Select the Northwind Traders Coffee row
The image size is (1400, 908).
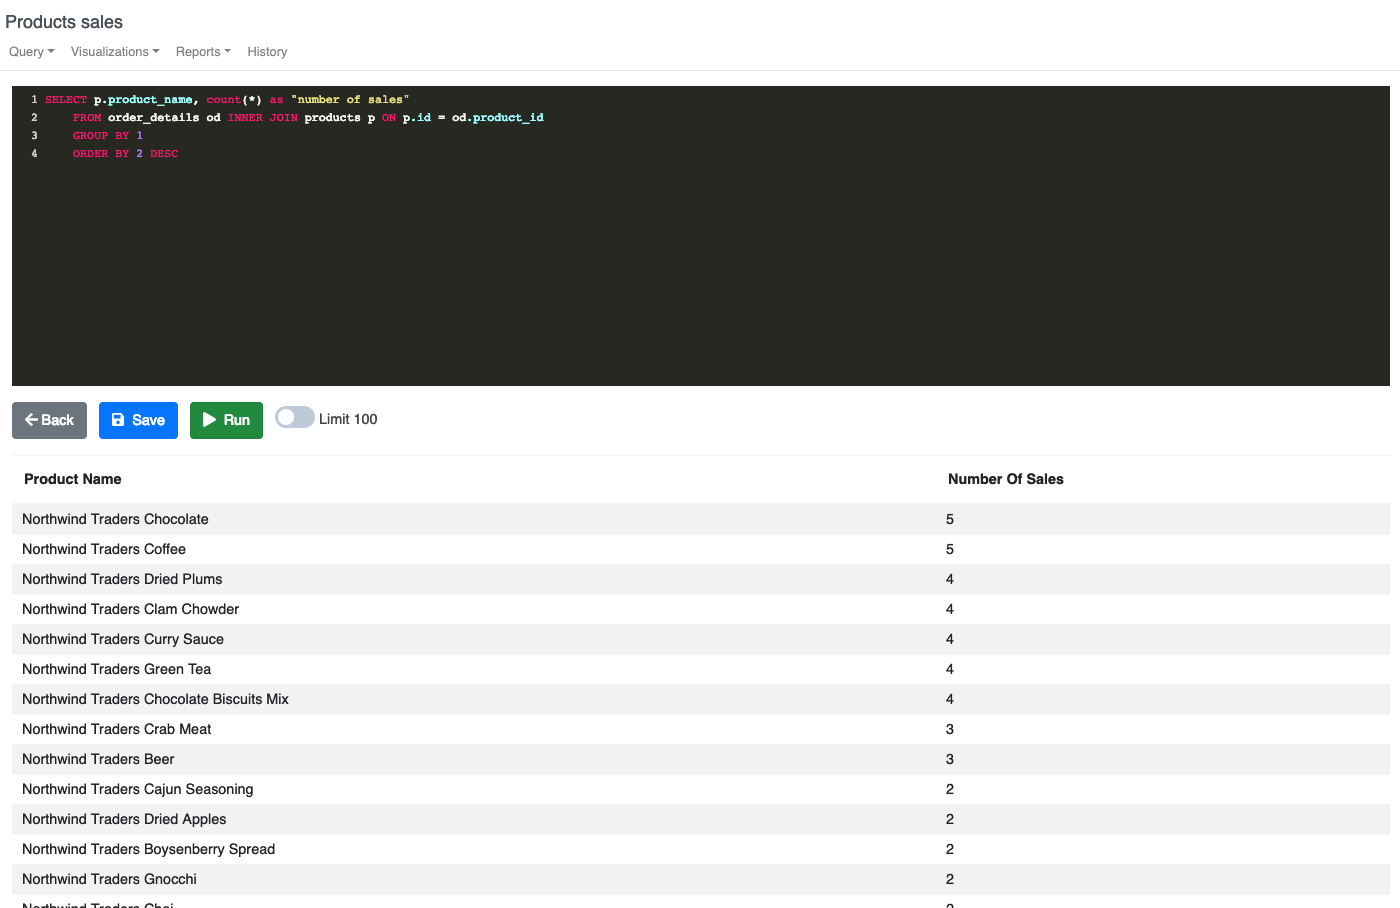tap(700, 549)
